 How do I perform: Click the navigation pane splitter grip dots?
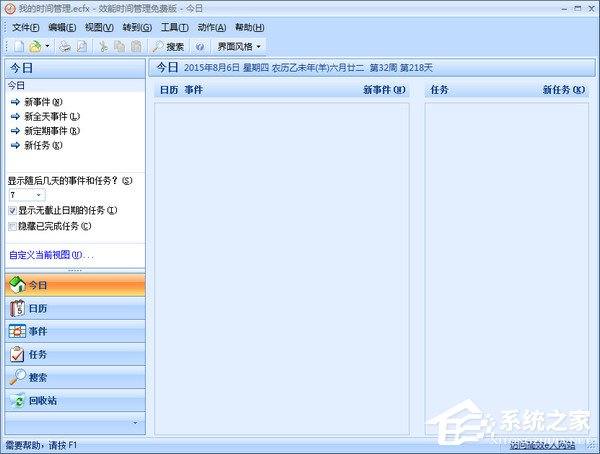[x=75, y=271]
